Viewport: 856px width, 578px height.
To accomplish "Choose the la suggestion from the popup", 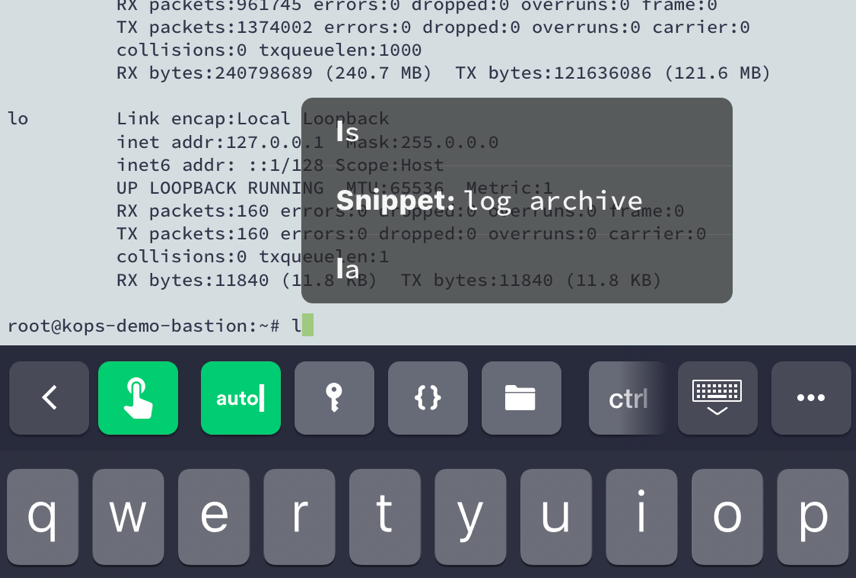I will click(347, 268).
